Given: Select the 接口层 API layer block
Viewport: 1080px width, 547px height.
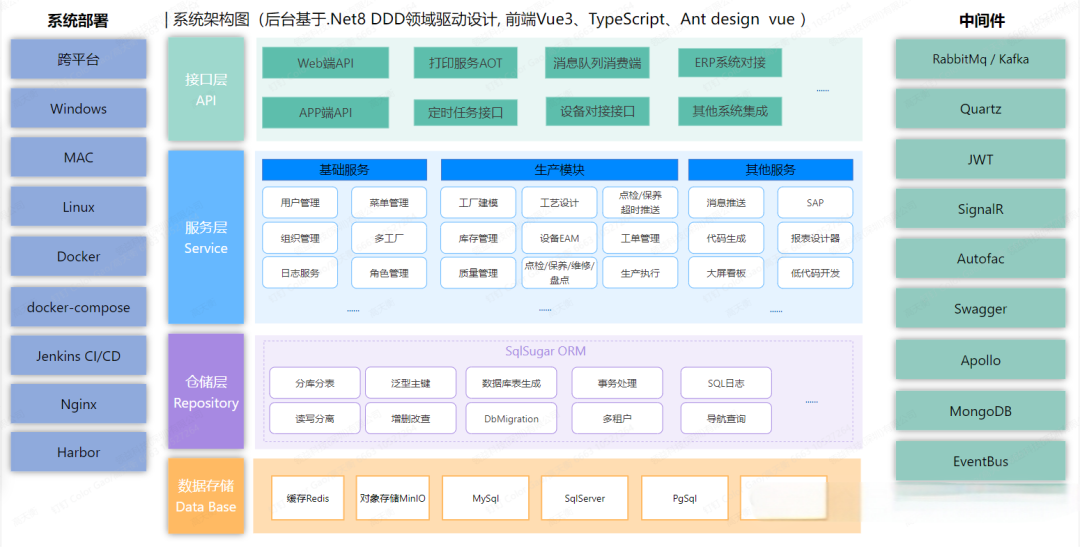Looking at the screenshot, I should pyautogui.click(x=206, y=90).
